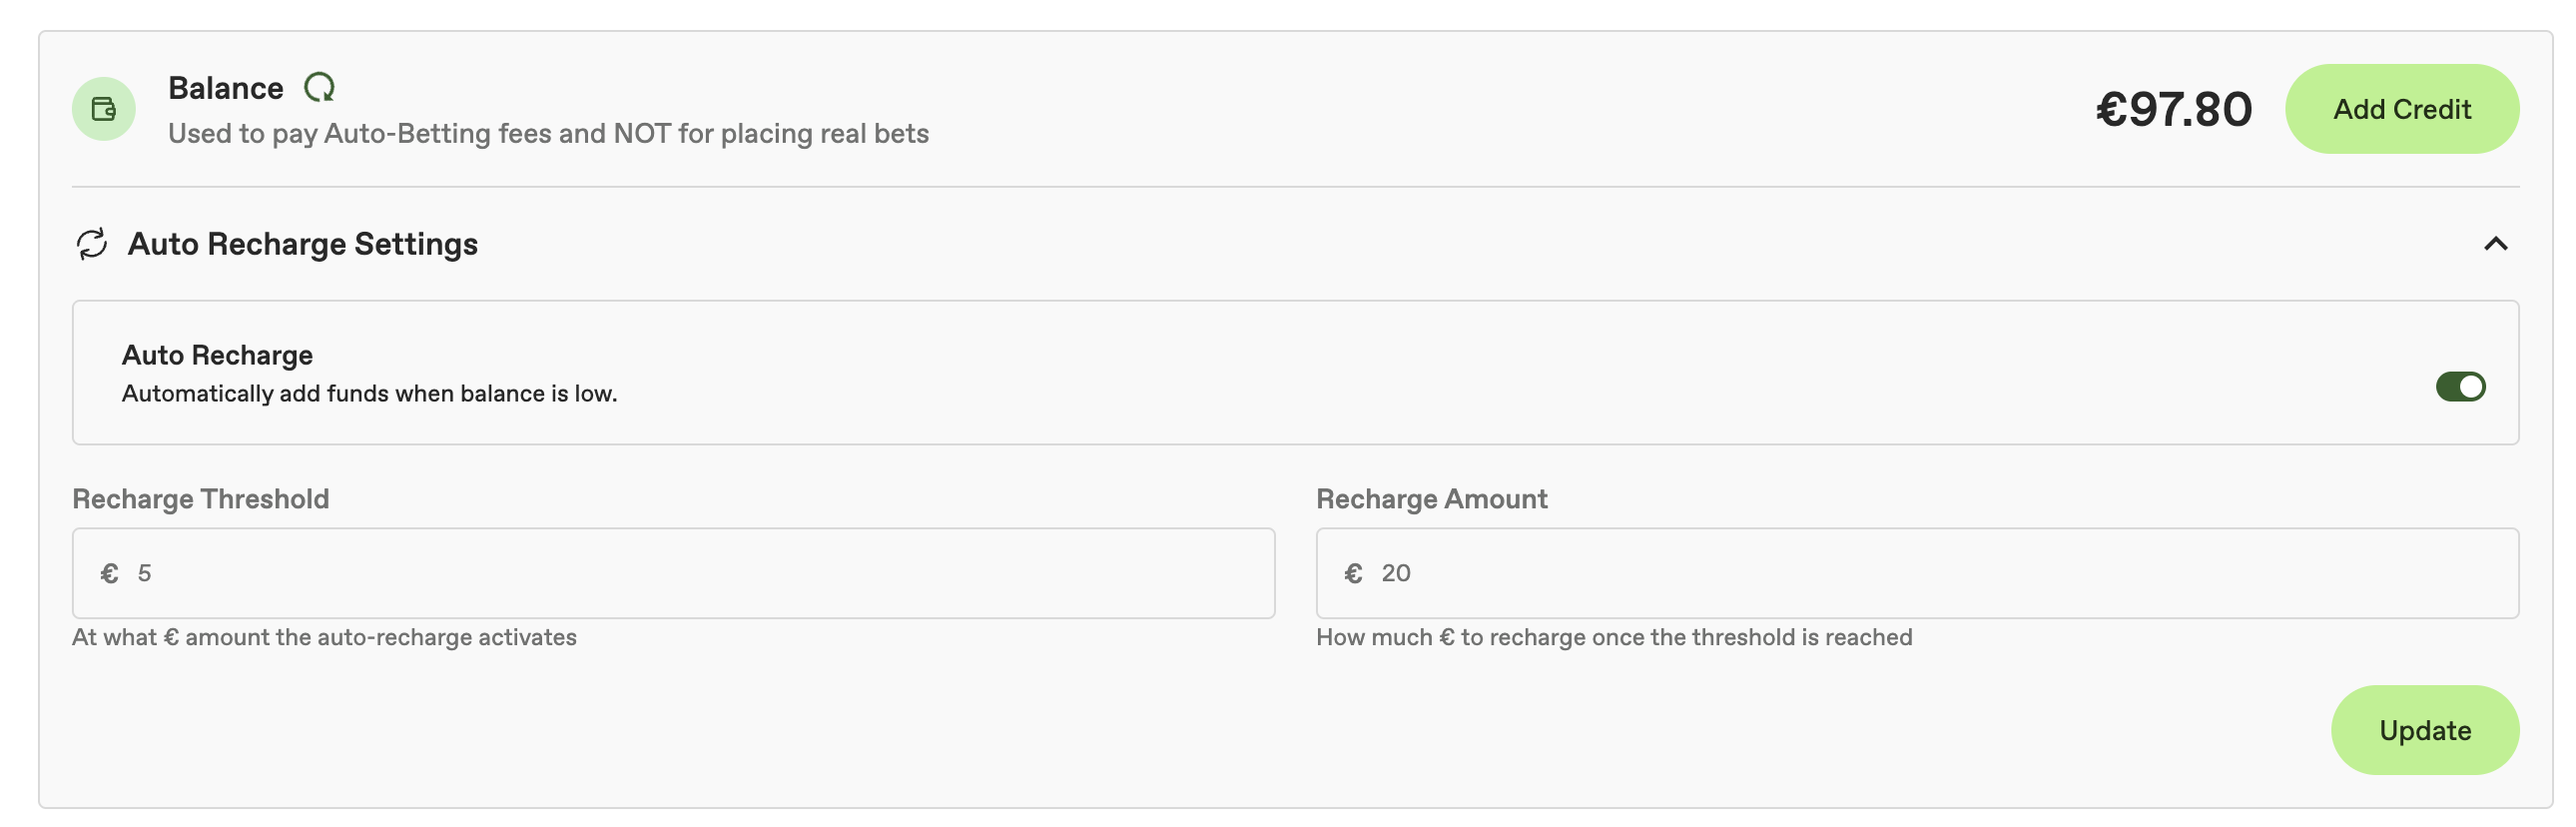Click the bold Auto Recharge label in the toggle card

[217, 355]
